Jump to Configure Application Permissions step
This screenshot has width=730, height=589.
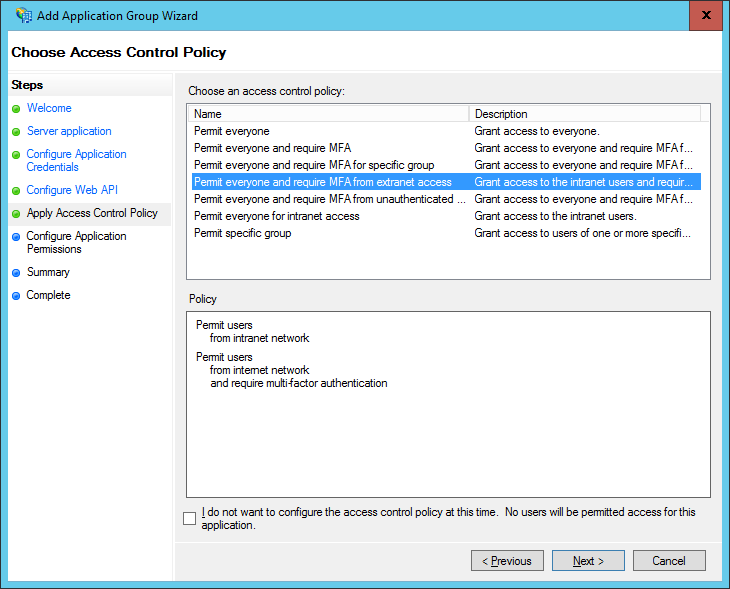(x=76, y=242)
